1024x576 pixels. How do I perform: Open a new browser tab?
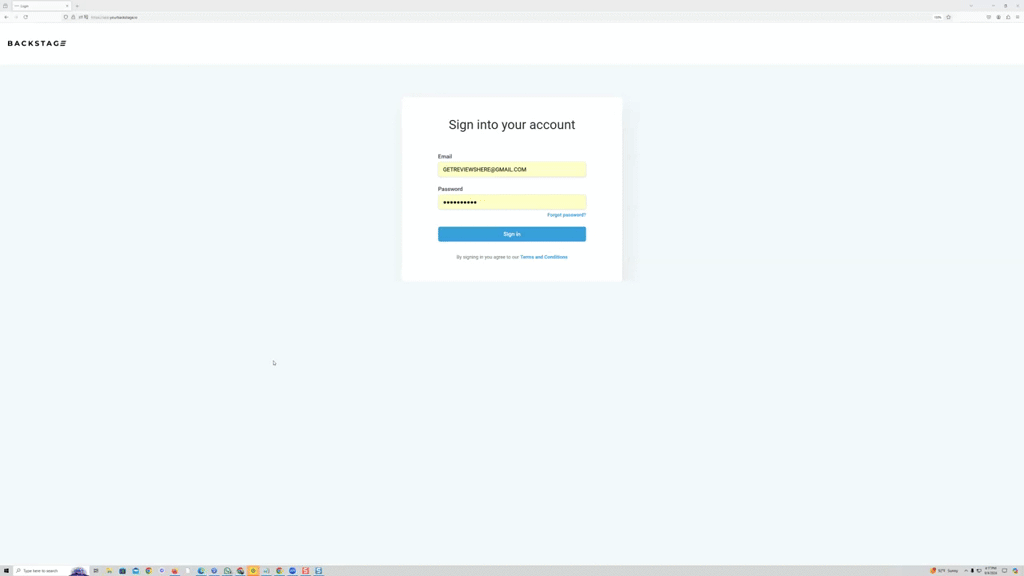click(x=77, y=6)
